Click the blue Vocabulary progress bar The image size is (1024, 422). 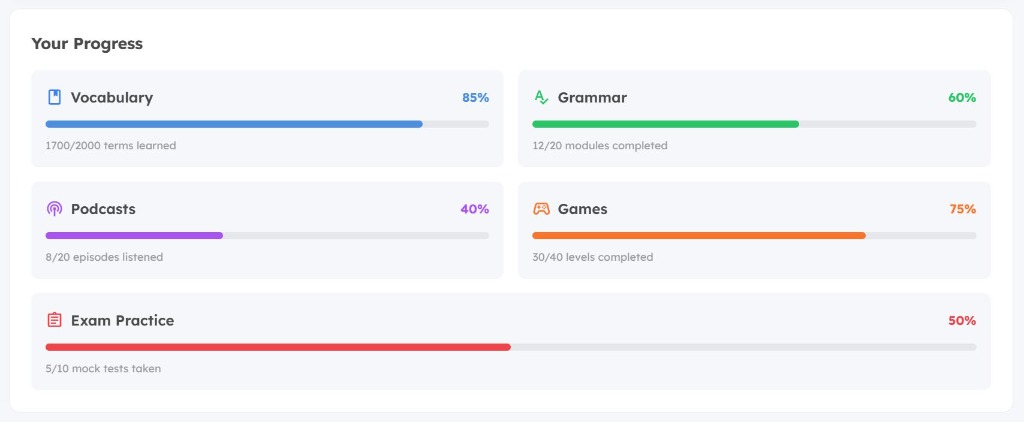(x=234, y=124)
